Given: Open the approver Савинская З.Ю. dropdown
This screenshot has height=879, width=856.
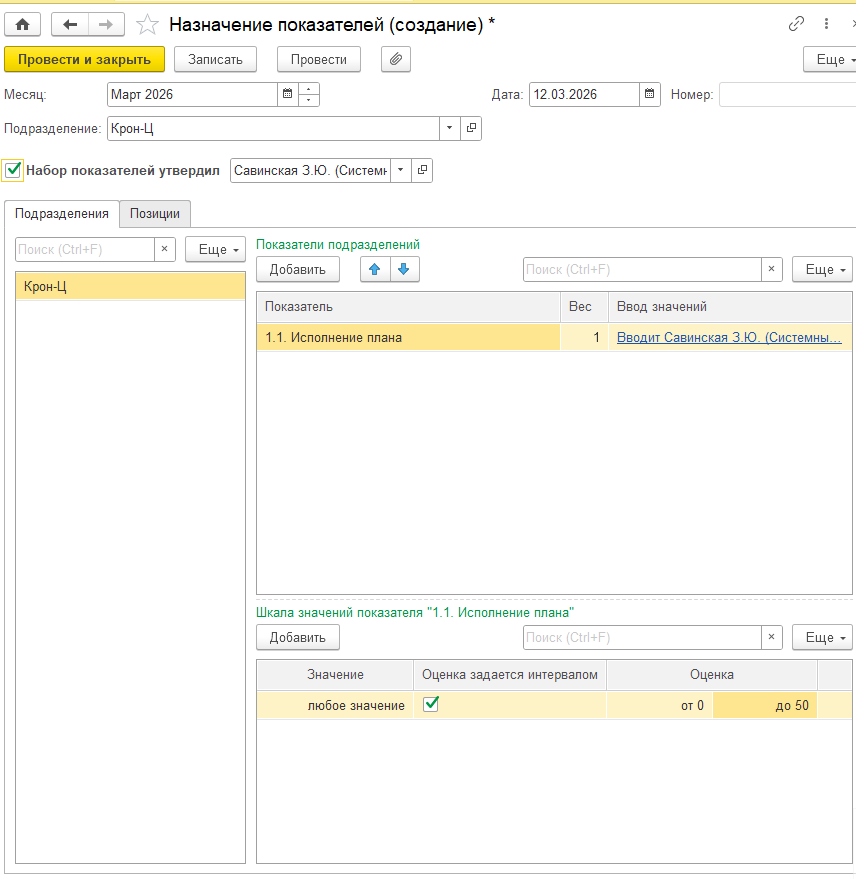Looking at the screenshot, I should (400, 171).
